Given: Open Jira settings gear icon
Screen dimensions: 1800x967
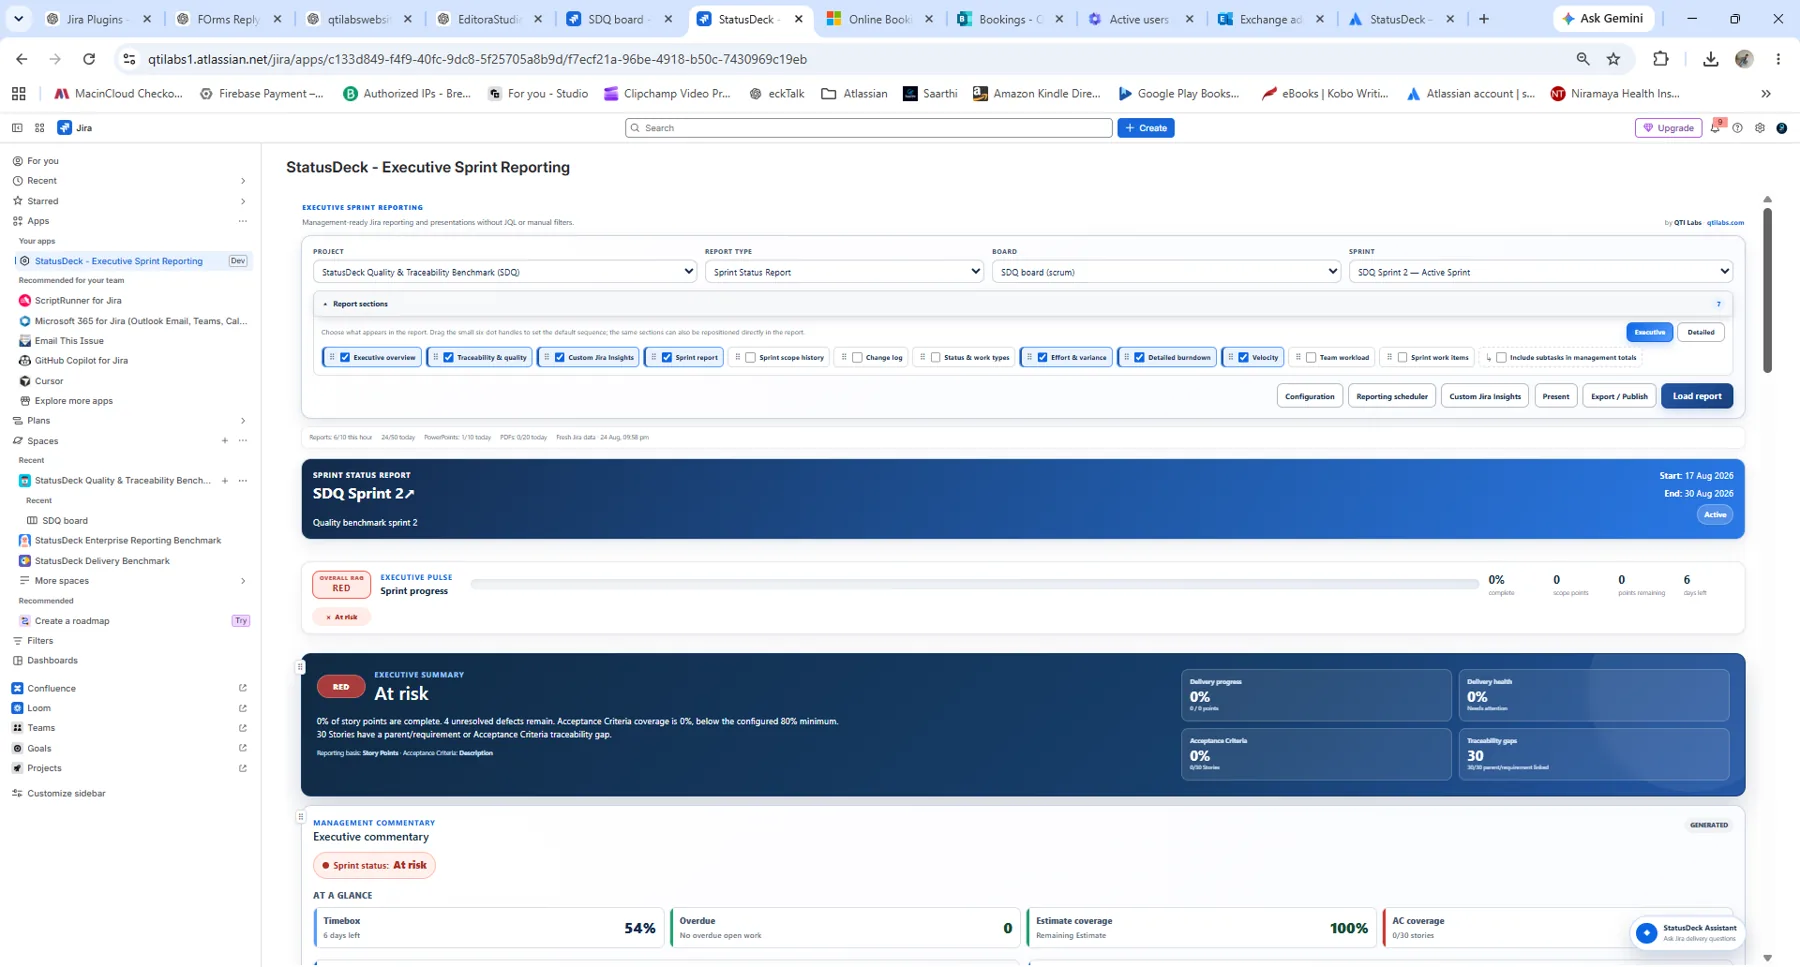Looking at the screenshot, I should coord(1760,128).
